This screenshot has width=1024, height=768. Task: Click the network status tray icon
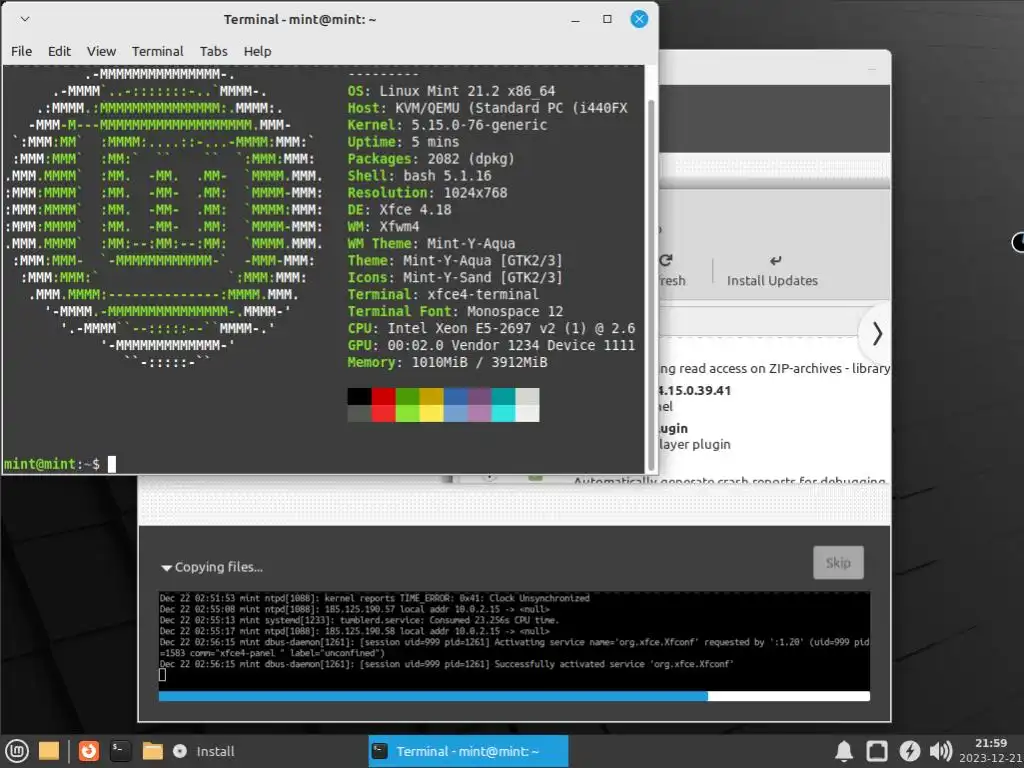coord(876,751)
